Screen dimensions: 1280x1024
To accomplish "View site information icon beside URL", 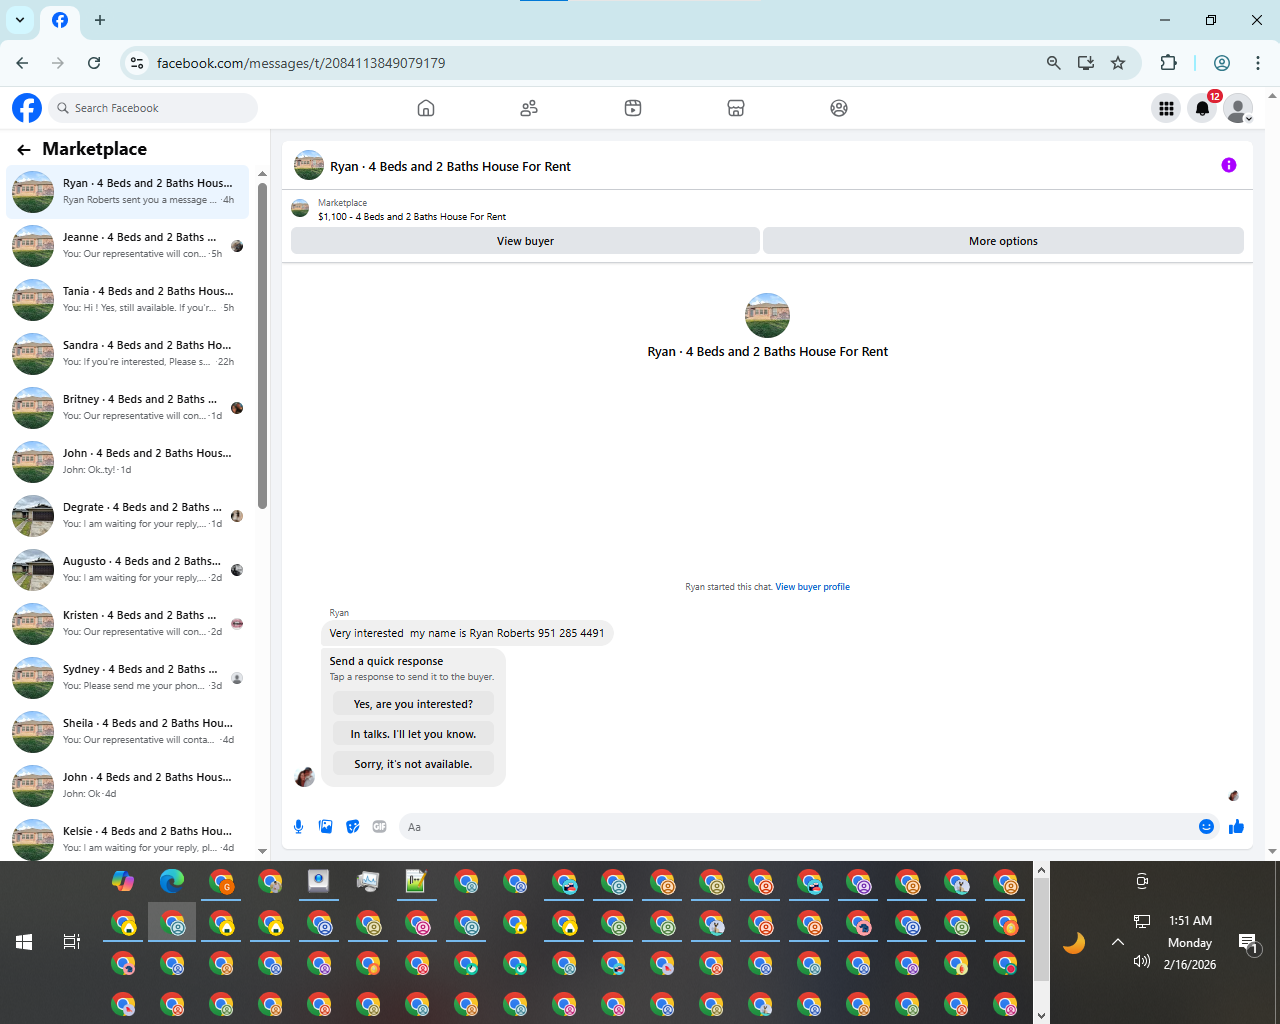I will (x=137, y=63).
